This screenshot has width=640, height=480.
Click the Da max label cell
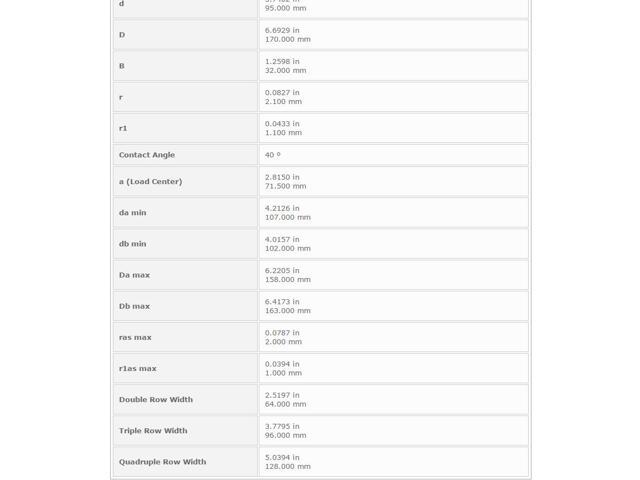[x=185, y=275]
